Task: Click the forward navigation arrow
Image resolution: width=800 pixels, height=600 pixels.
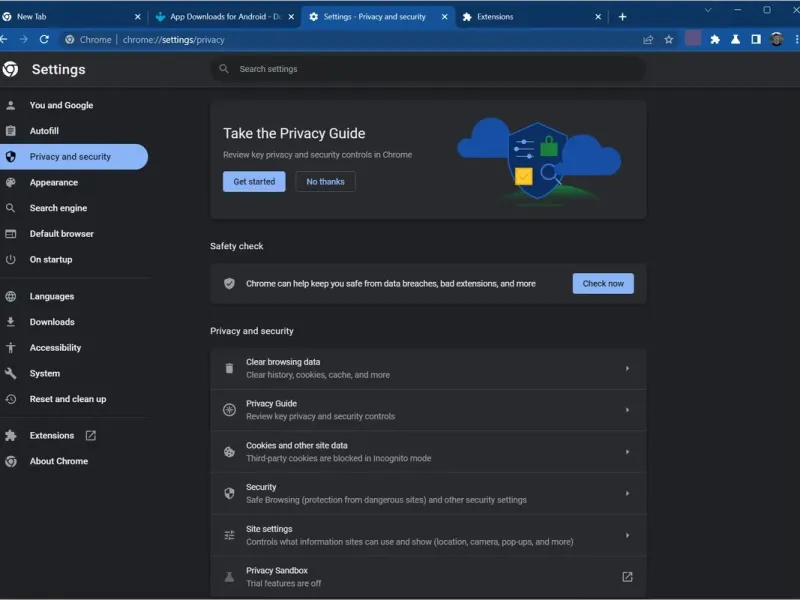Action: pyautogui.click(x=23, y=39)
